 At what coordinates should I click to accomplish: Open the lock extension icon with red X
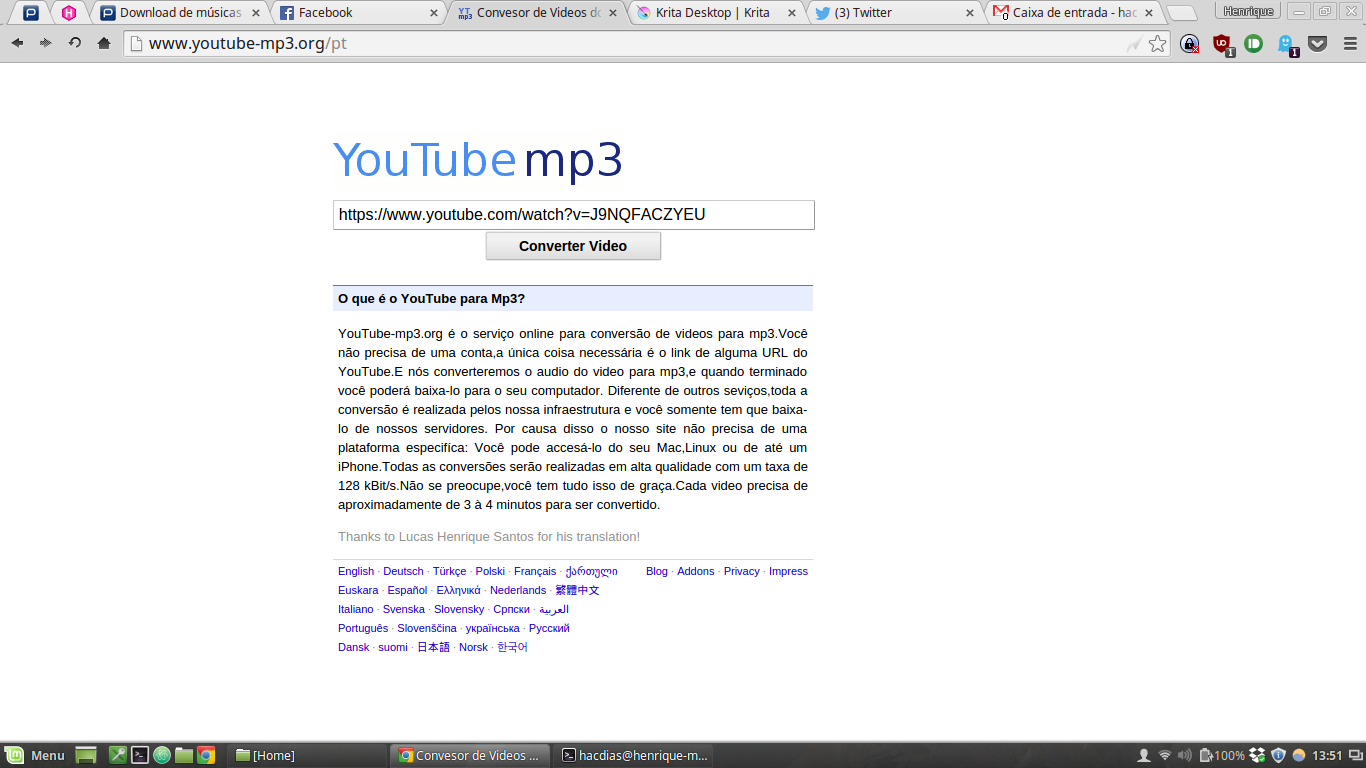tap(1190, 43)
